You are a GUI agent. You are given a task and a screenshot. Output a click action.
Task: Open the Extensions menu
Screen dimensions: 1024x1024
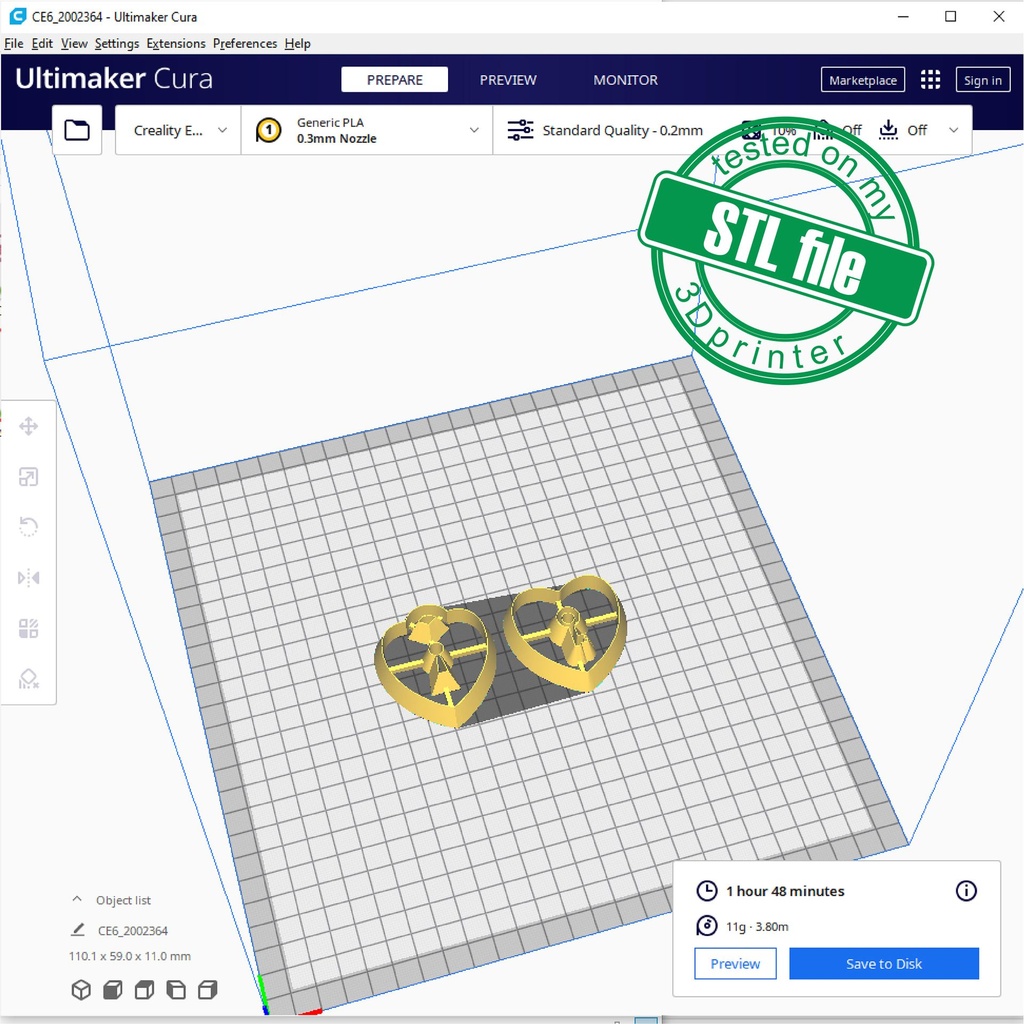click(176, 44)
